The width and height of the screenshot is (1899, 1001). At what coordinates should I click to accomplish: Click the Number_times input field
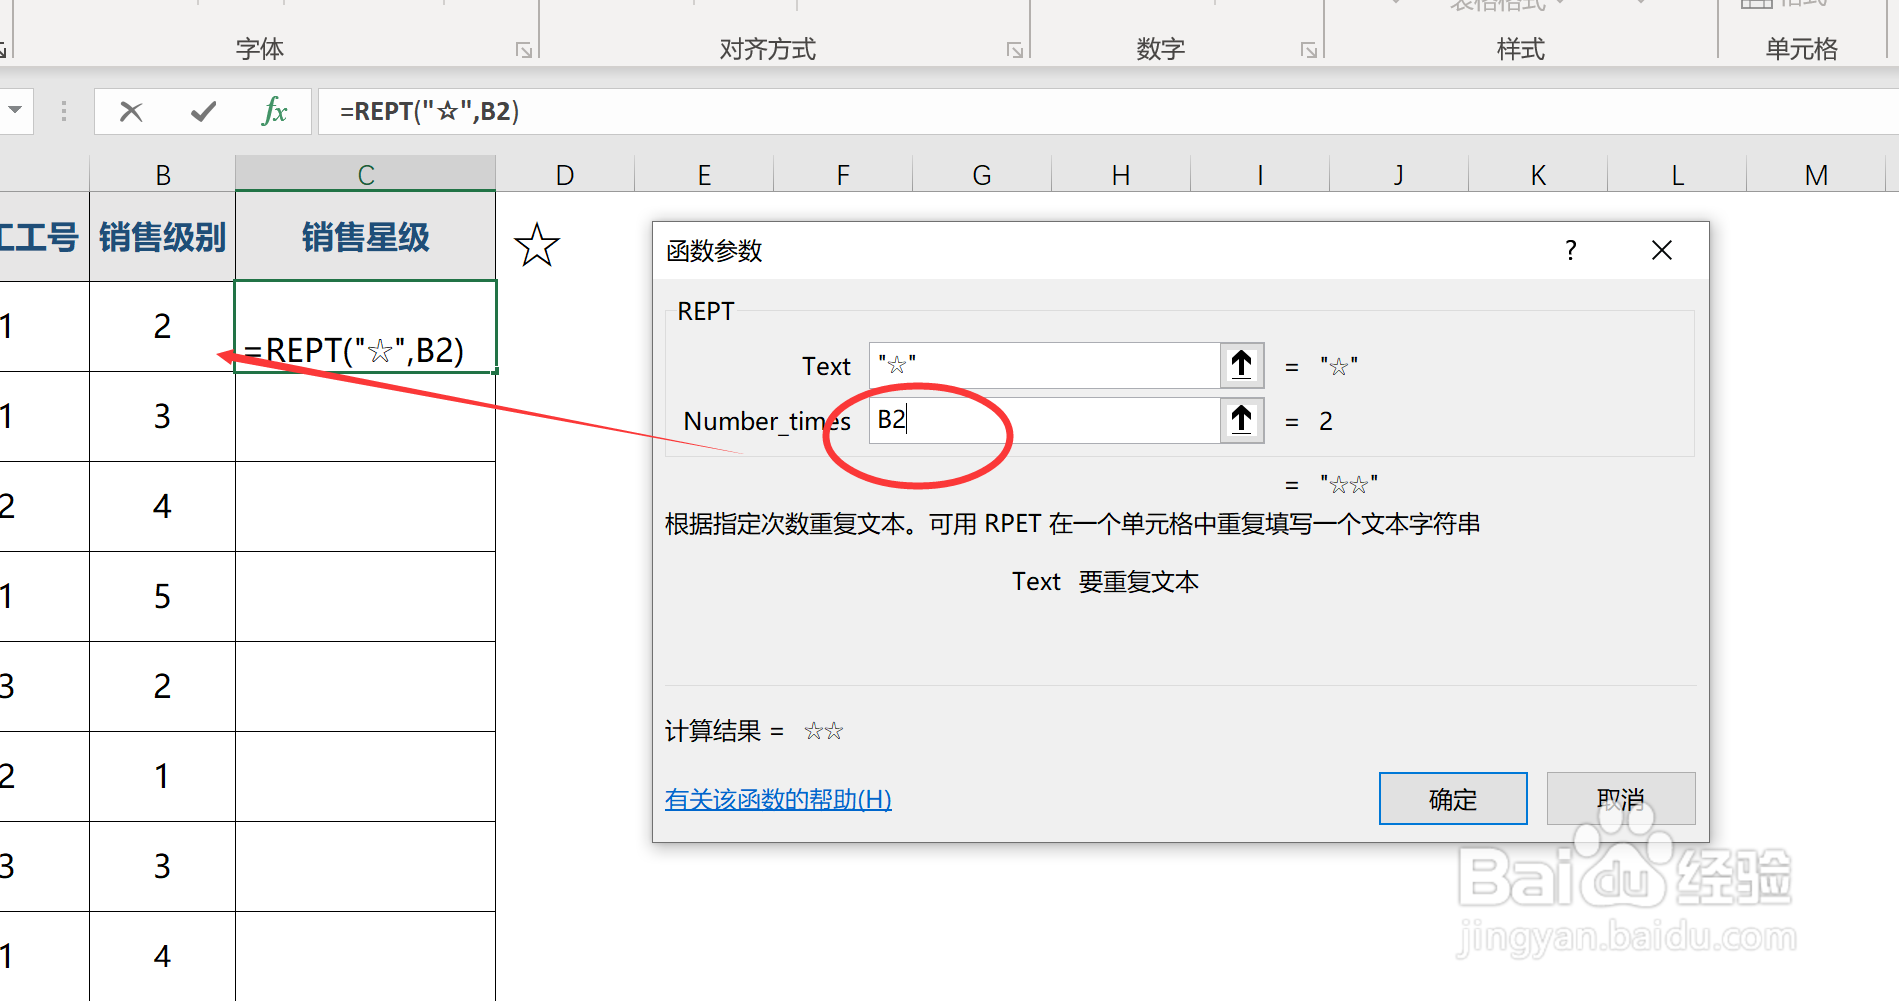click(x=1045, y=420)
